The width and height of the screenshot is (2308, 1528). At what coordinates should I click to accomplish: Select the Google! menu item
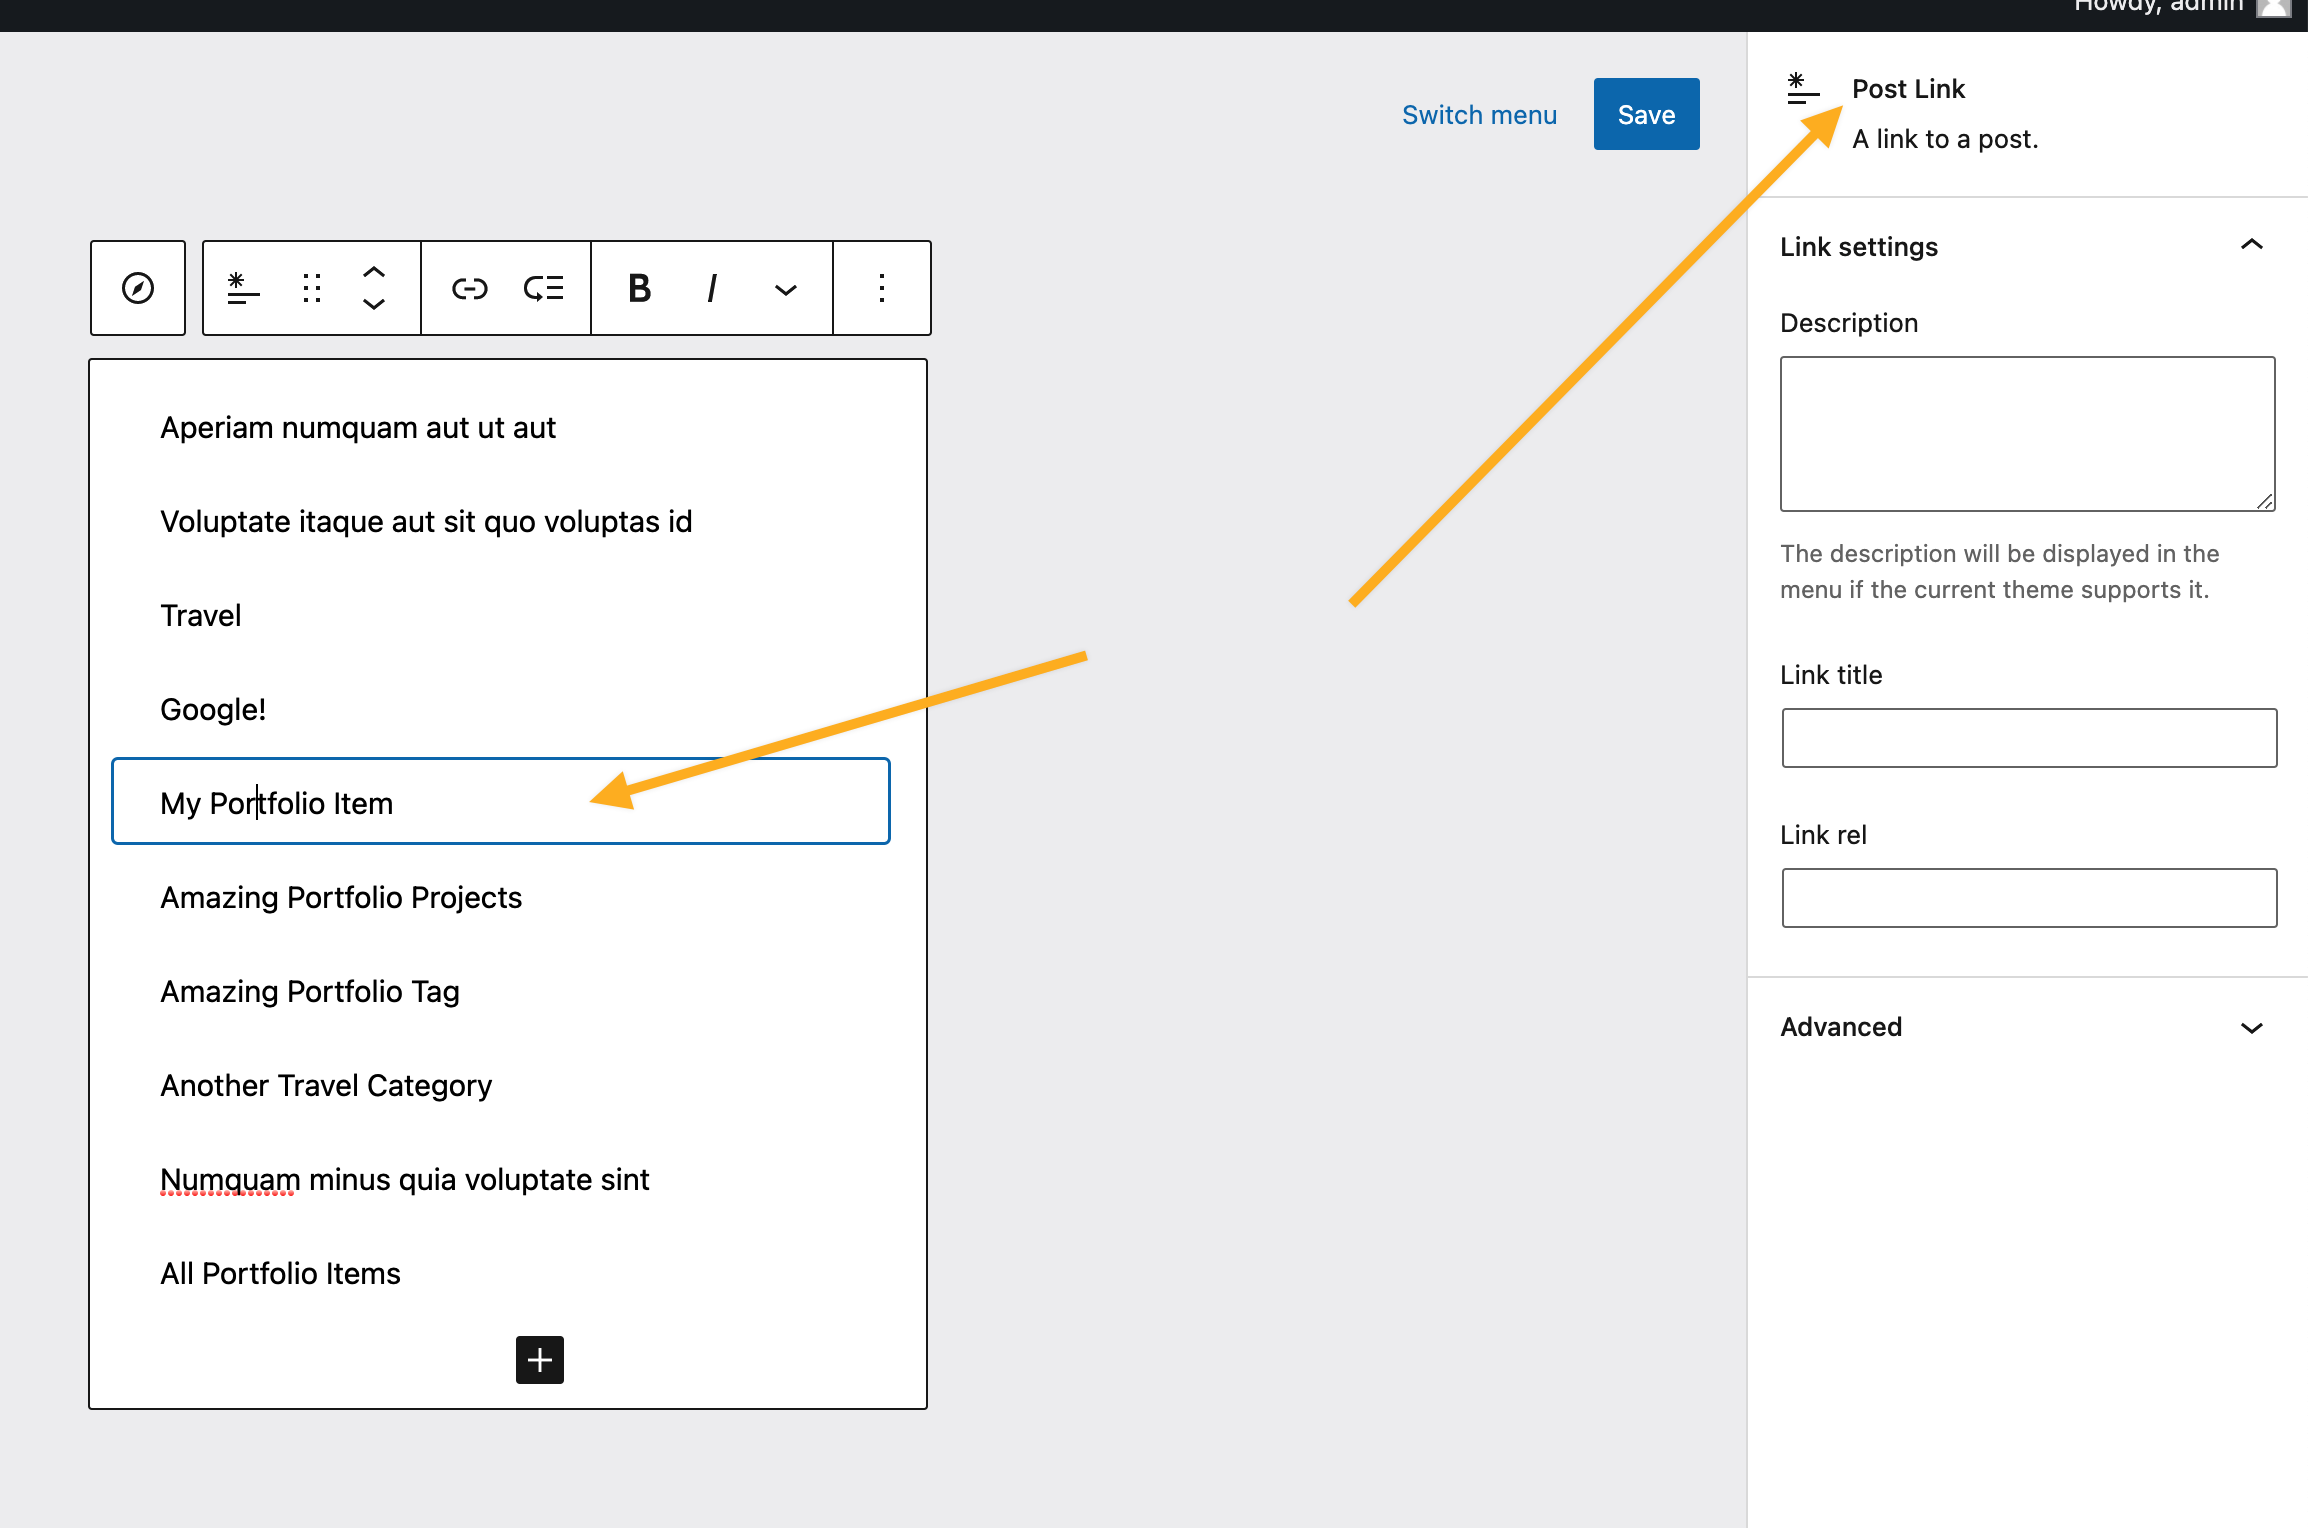[x=213, y=710]
